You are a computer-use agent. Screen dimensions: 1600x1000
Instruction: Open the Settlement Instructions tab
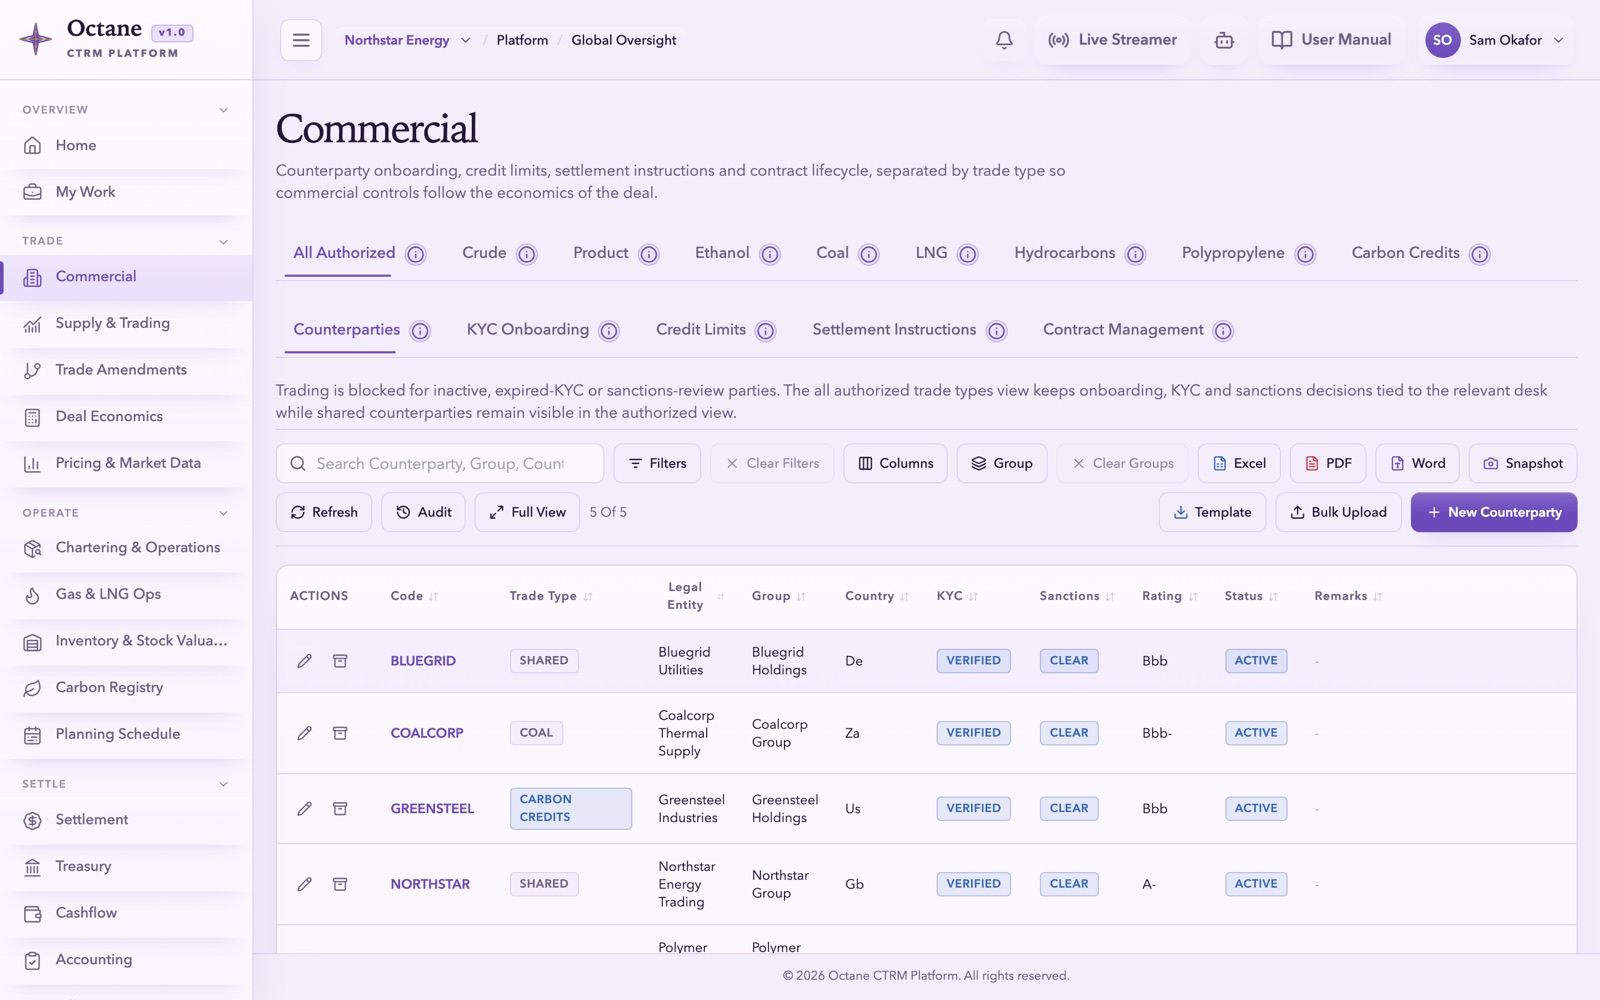coord(894,330)
